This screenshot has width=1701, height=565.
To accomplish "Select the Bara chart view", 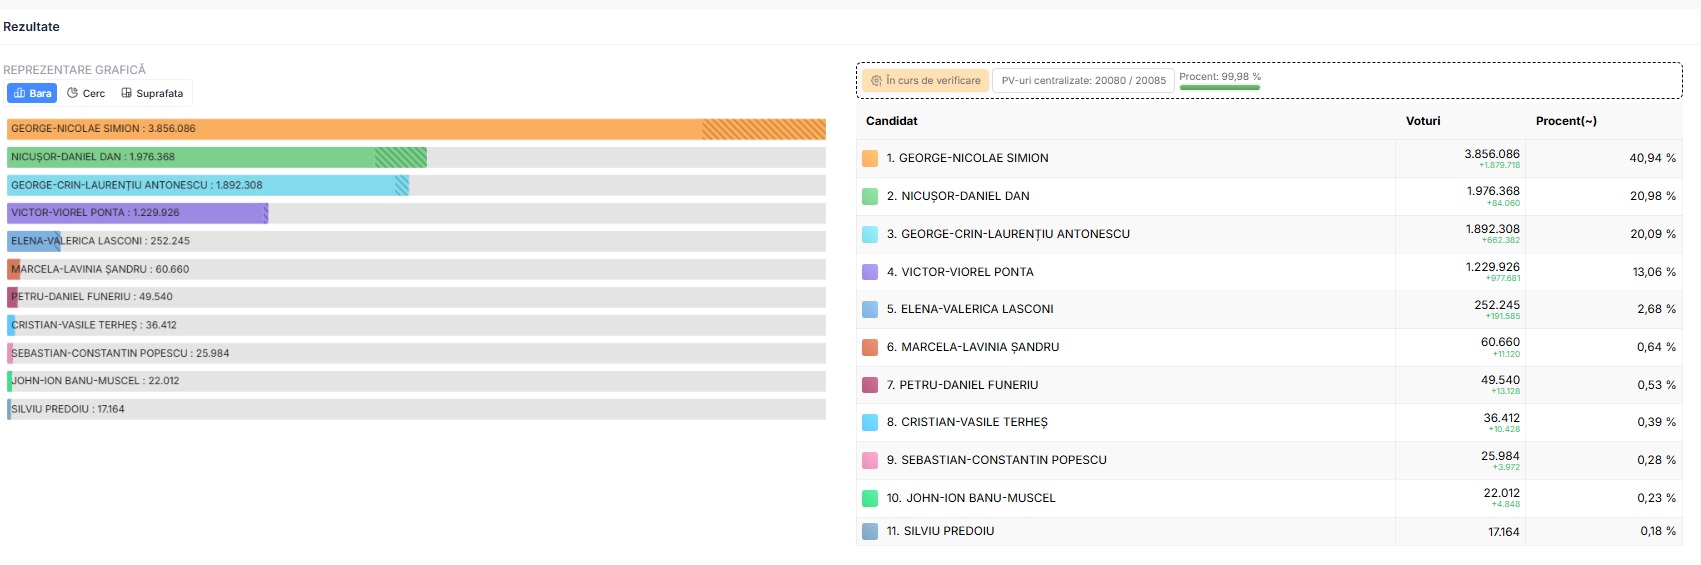I will point(32,93).
